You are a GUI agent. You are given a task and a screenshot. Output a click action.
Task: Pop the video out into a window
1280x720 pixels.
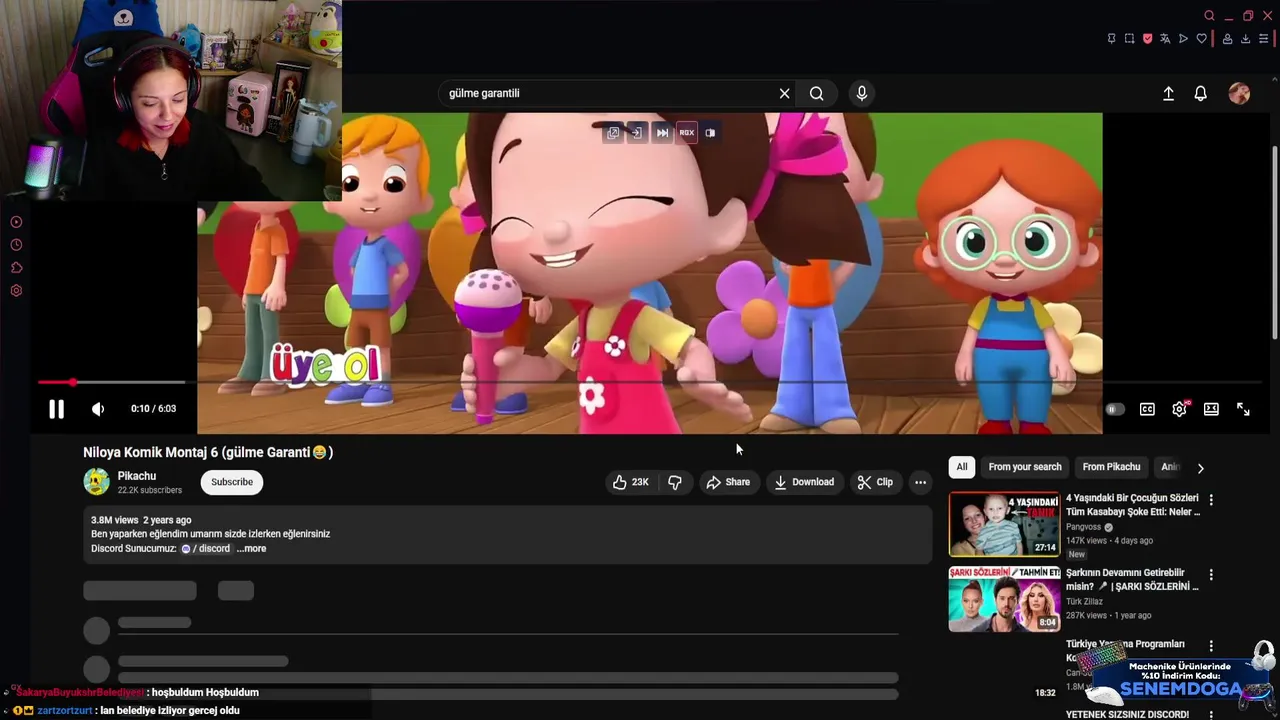point(613,132)
